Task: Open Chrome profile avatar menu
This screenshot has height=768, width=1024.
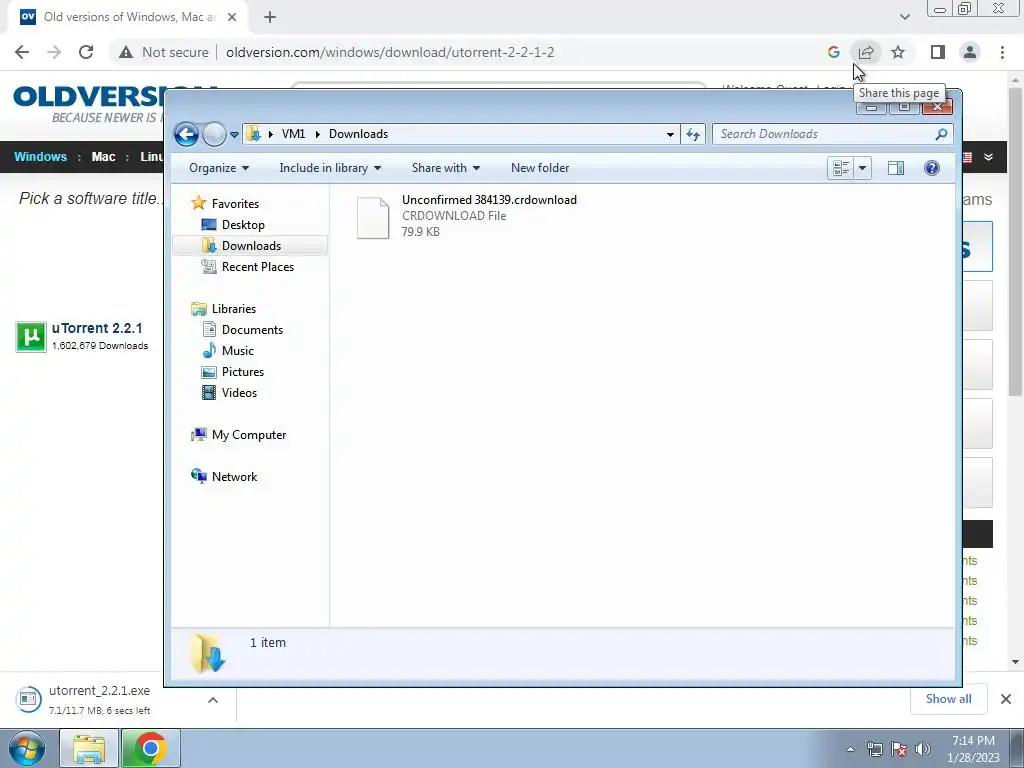Action: [970, 52]
